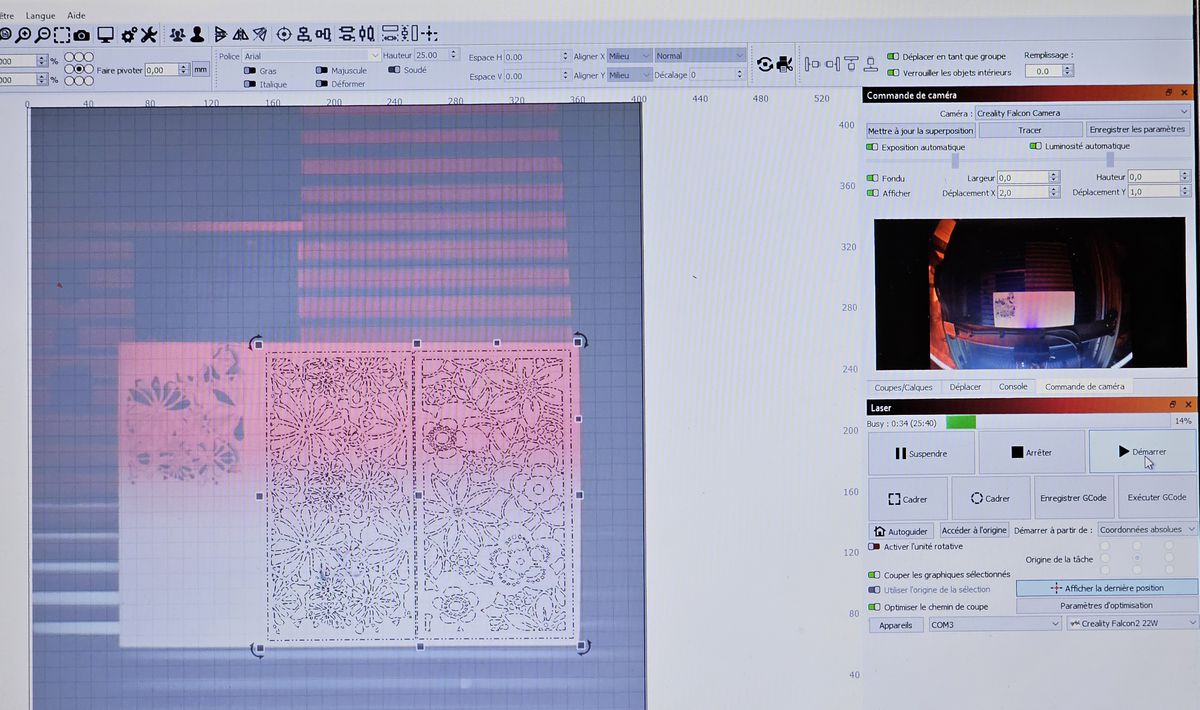Image resolution: width=1200 pixels, height=710 pixels.
Task: Open the Aide menu
Action: pyautogui.click(x=76, y=16)
